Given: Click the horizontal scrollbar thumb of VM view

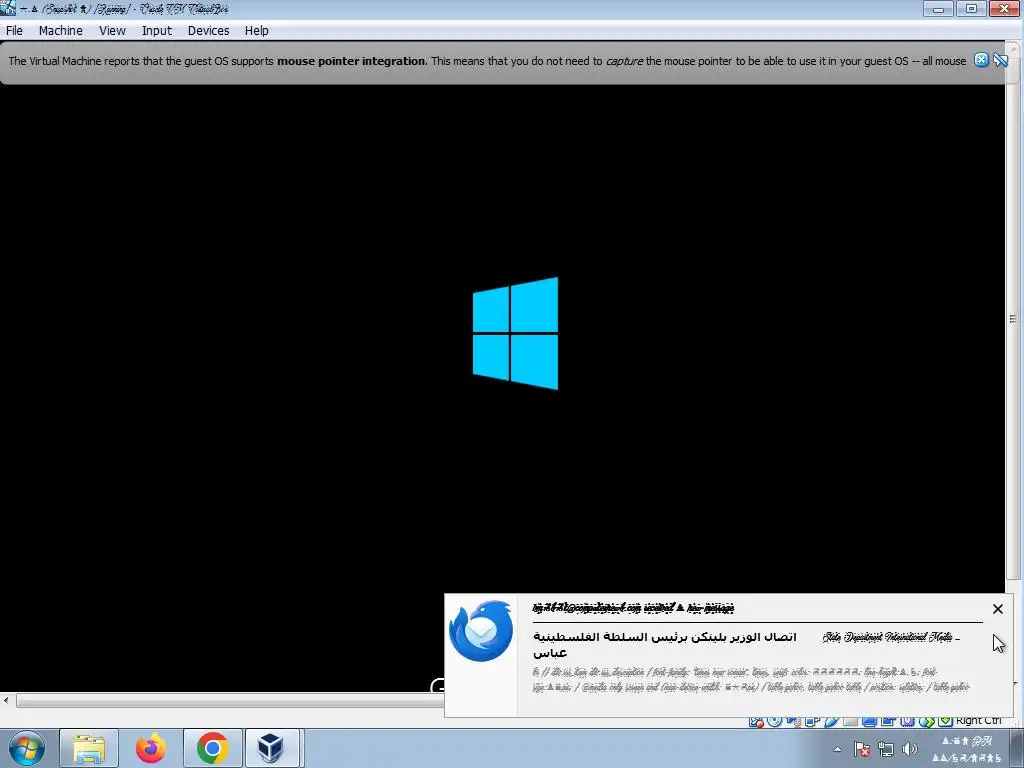Looking at the screenshot, I should pos(230,701).
